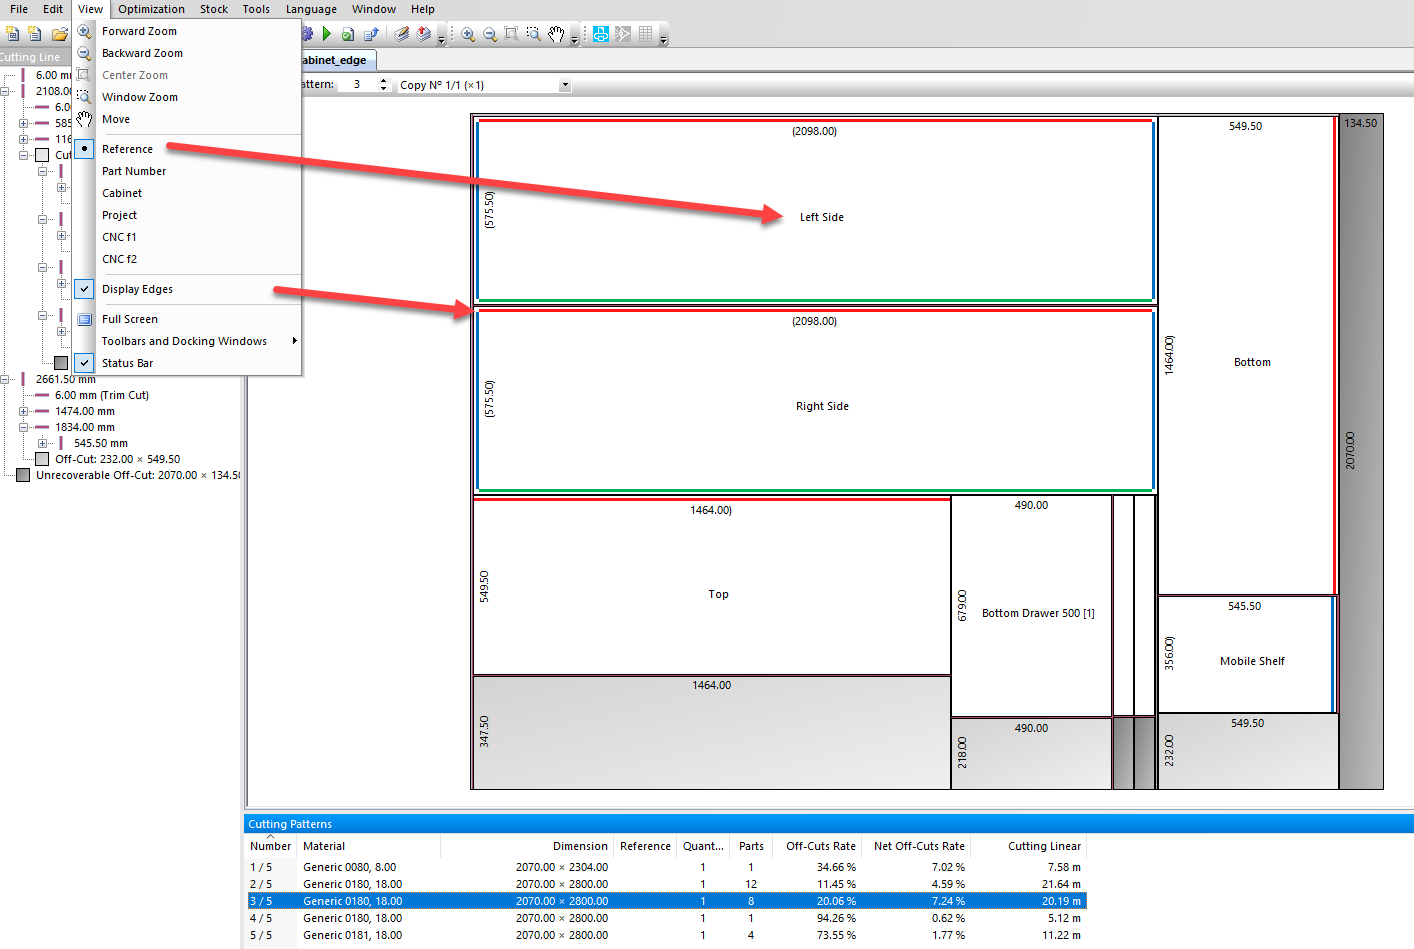Select the Reference label display option
The image size is (1414, 949).
127,149
